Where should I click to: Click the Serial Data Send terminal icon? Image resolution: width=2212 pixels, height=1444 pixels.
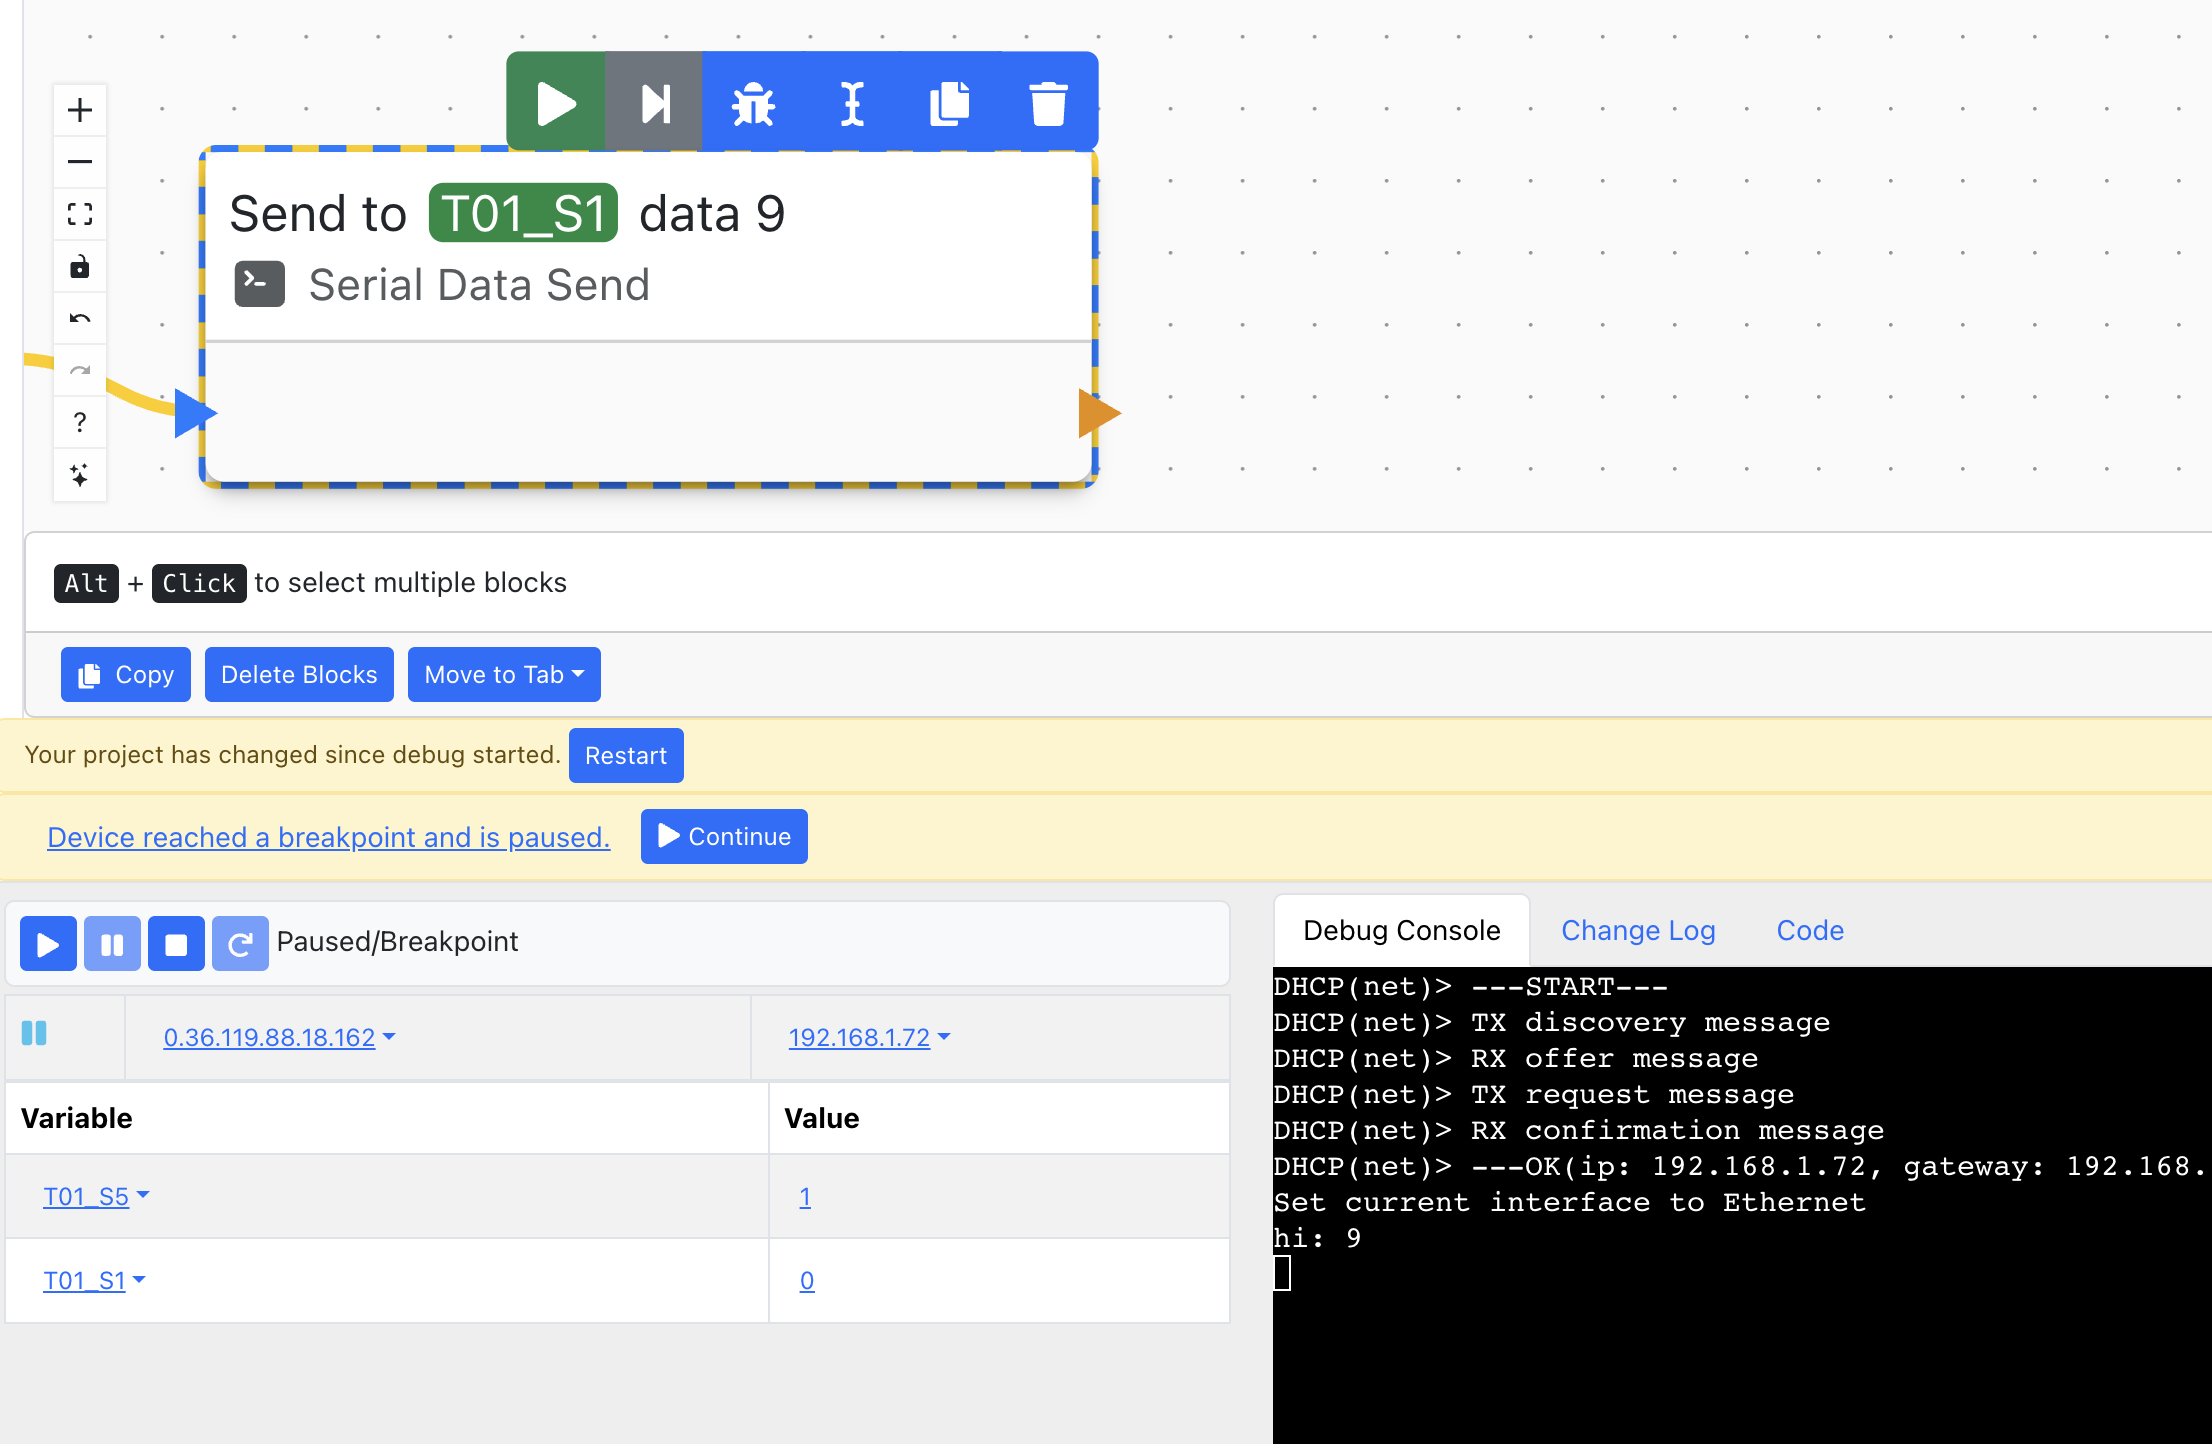tap(259, 284)
